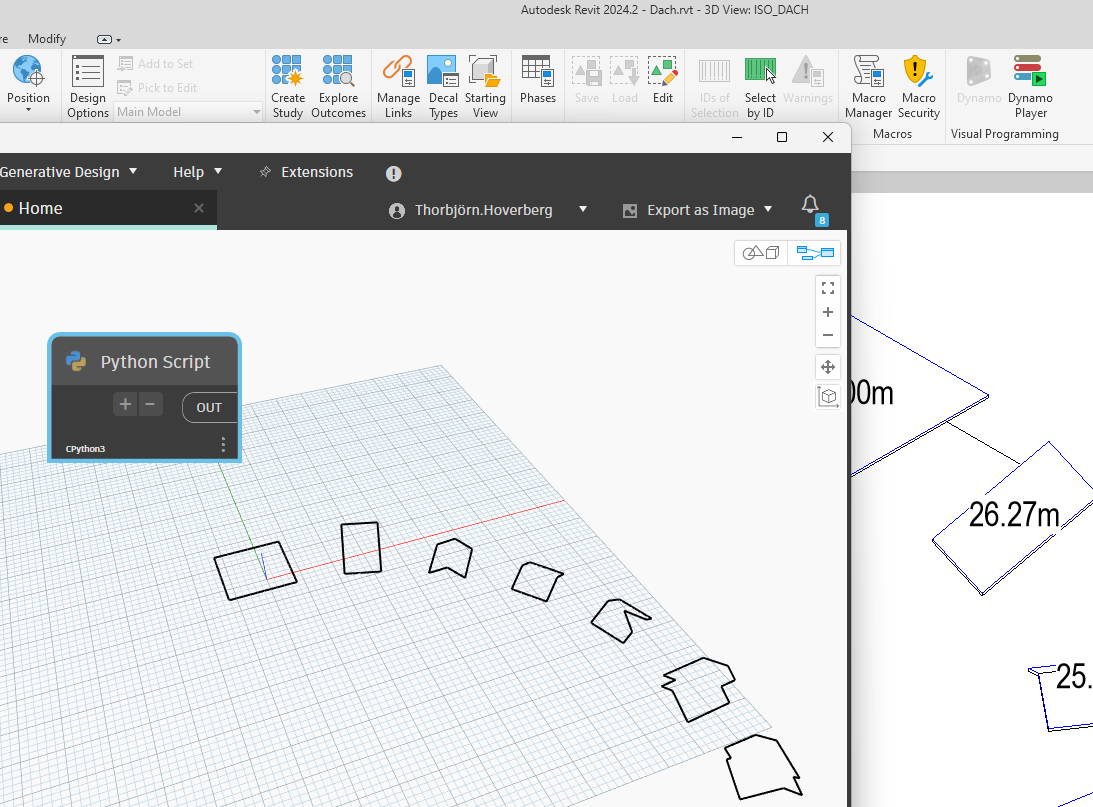The image size is (1093, 807).
Task: Open the Export as Image dropdown
Action: click(698, 210)
